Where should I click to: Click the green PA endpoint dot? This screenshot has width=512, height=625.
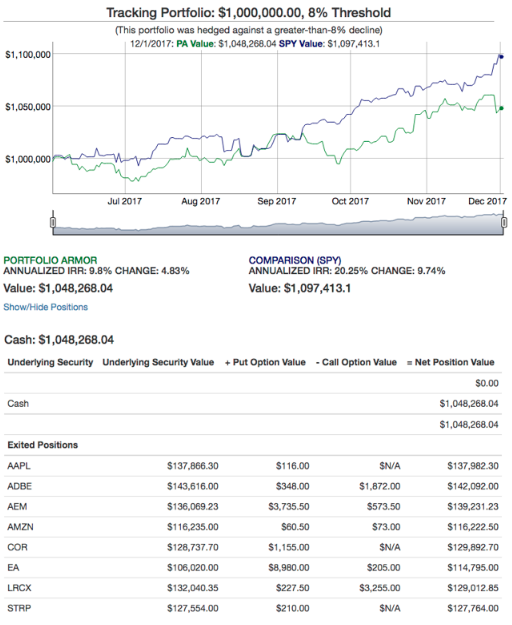(x=501, y=108)
